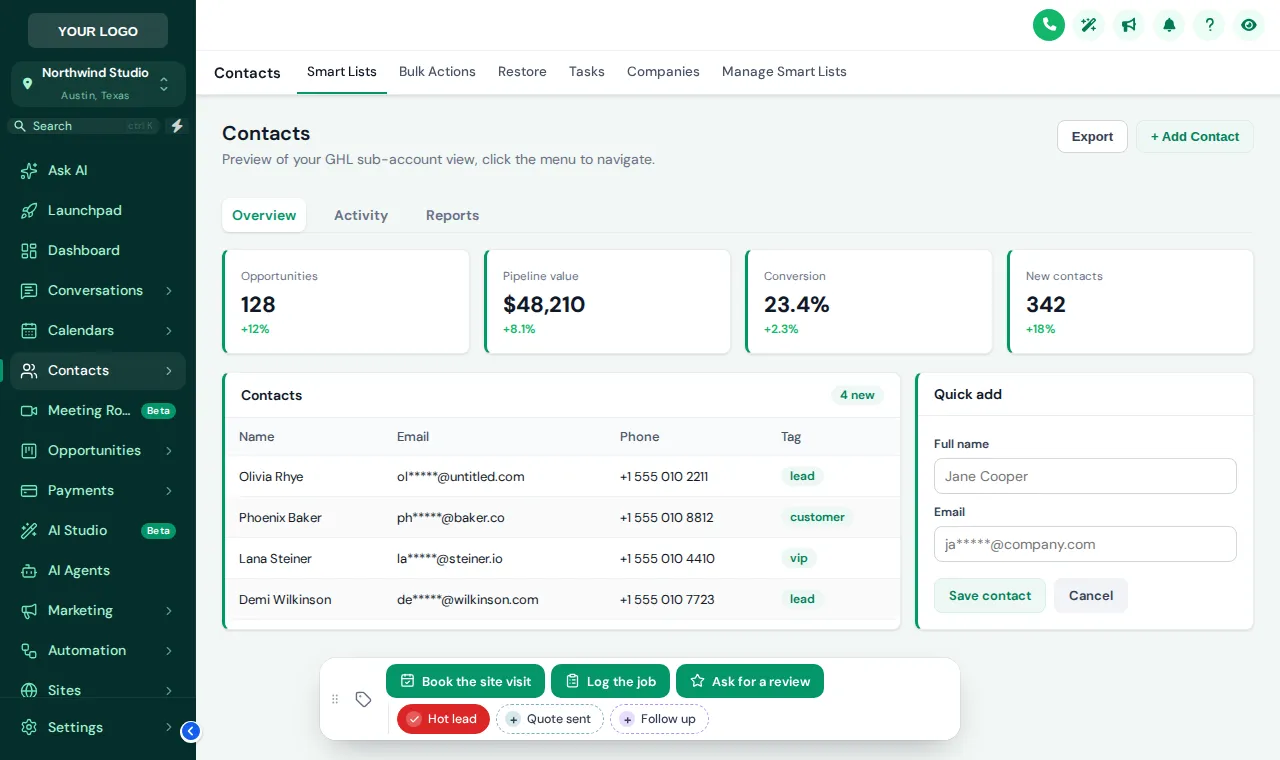The width and height of the screenshot is (1280, 760).
Task: Open AI Studio in sidebar
Action: pos(98,530)
